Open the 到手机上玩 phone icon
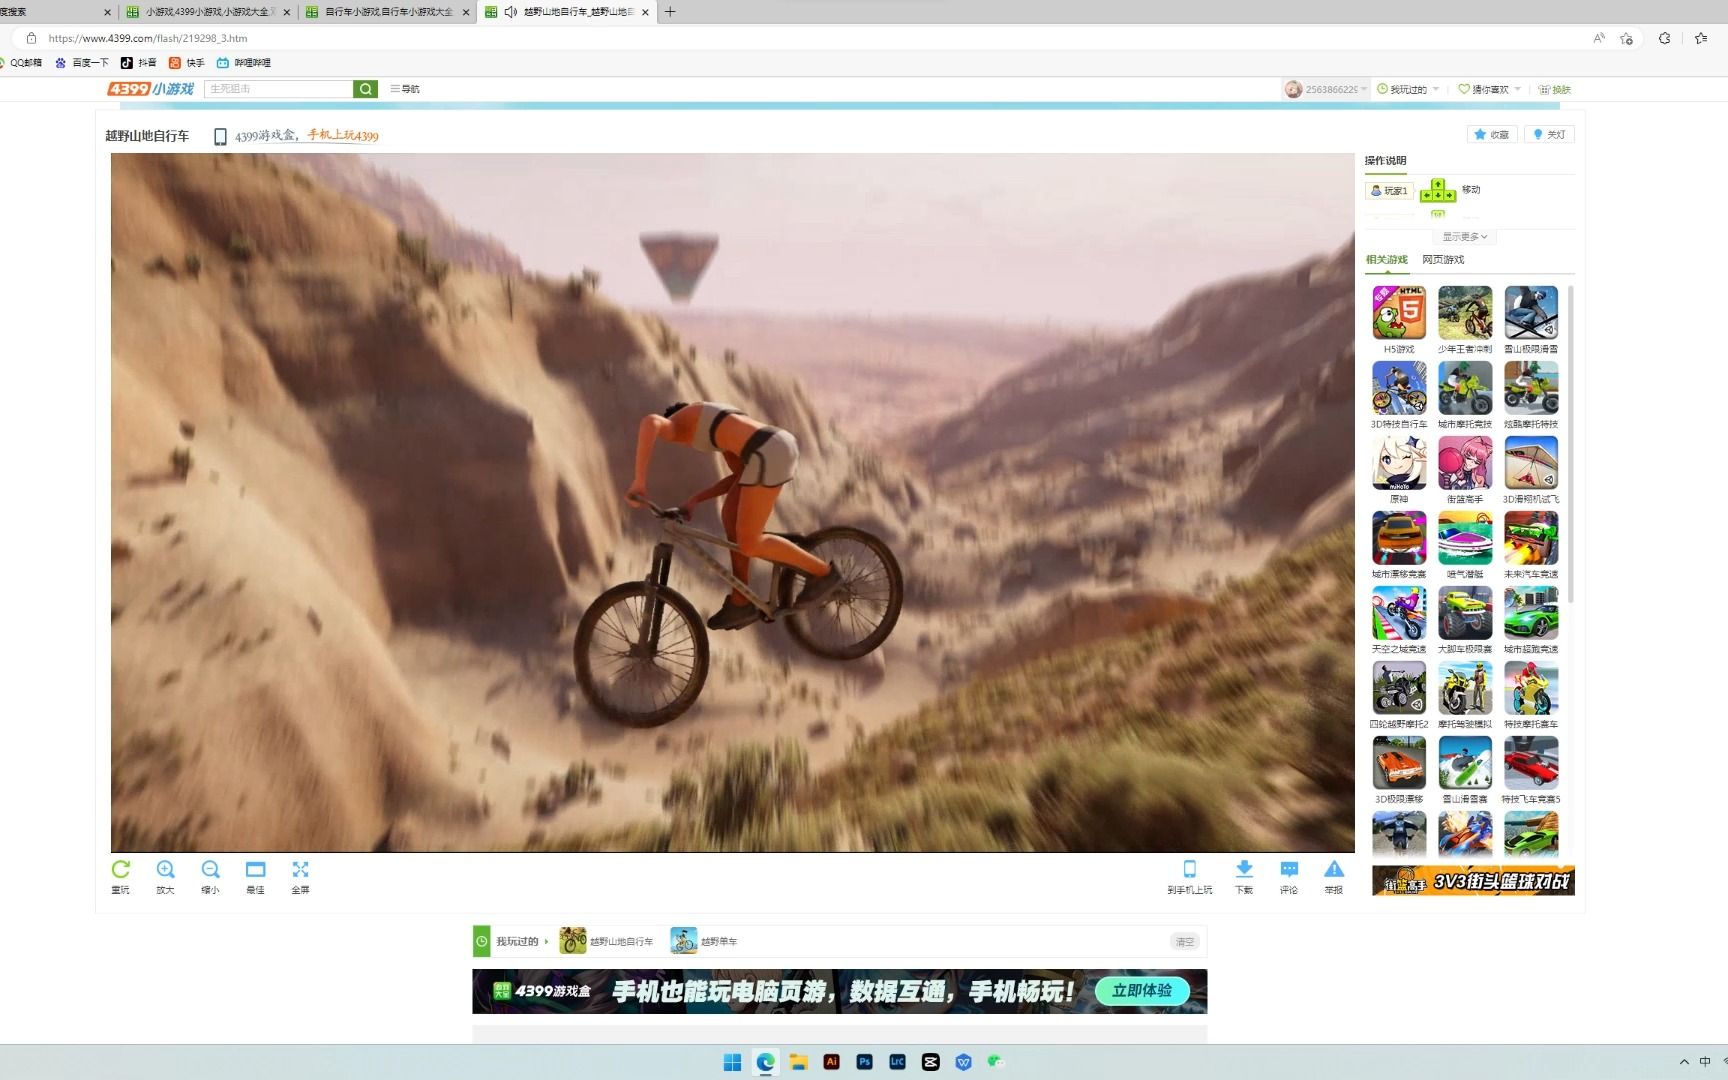 coord(1189,869)
